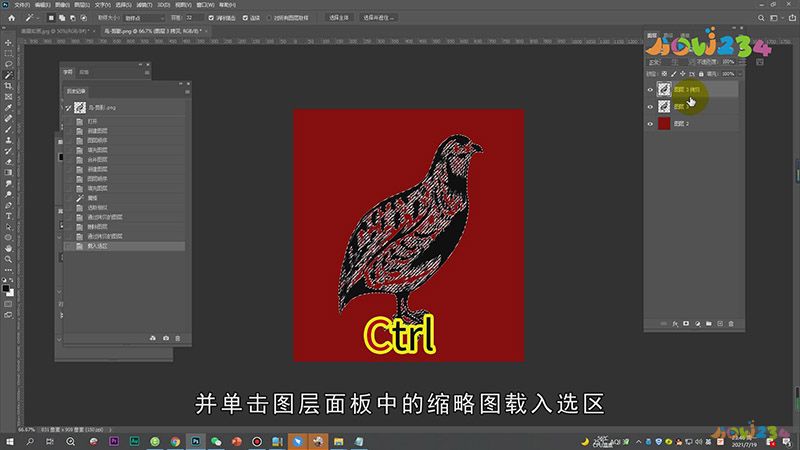The height and width of the screenshot is (450, 800).
Task: Open the 图像(I) menu
Action: 62,5
